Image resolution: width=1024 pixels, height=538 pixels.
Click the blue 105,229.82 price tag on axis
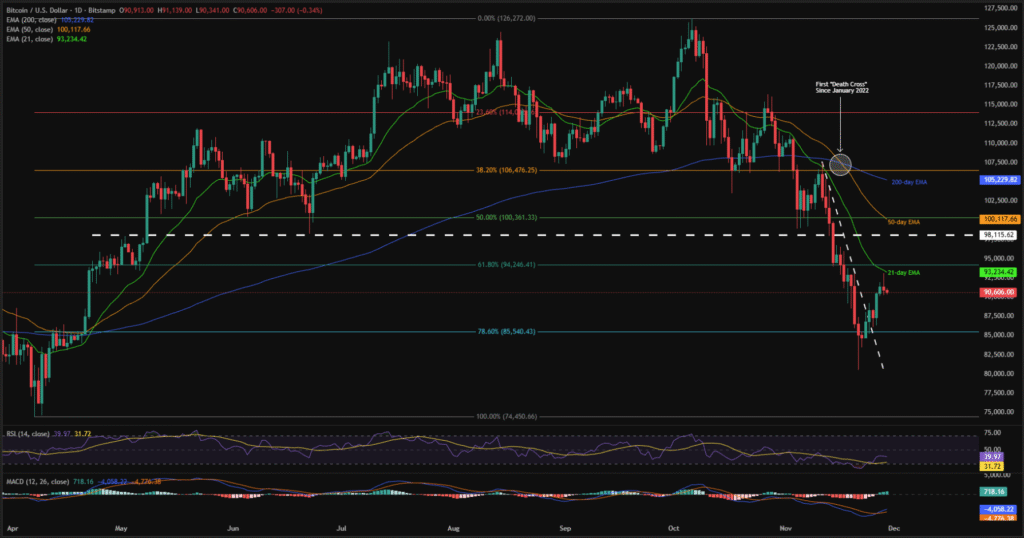click(x=1000, y=180)
